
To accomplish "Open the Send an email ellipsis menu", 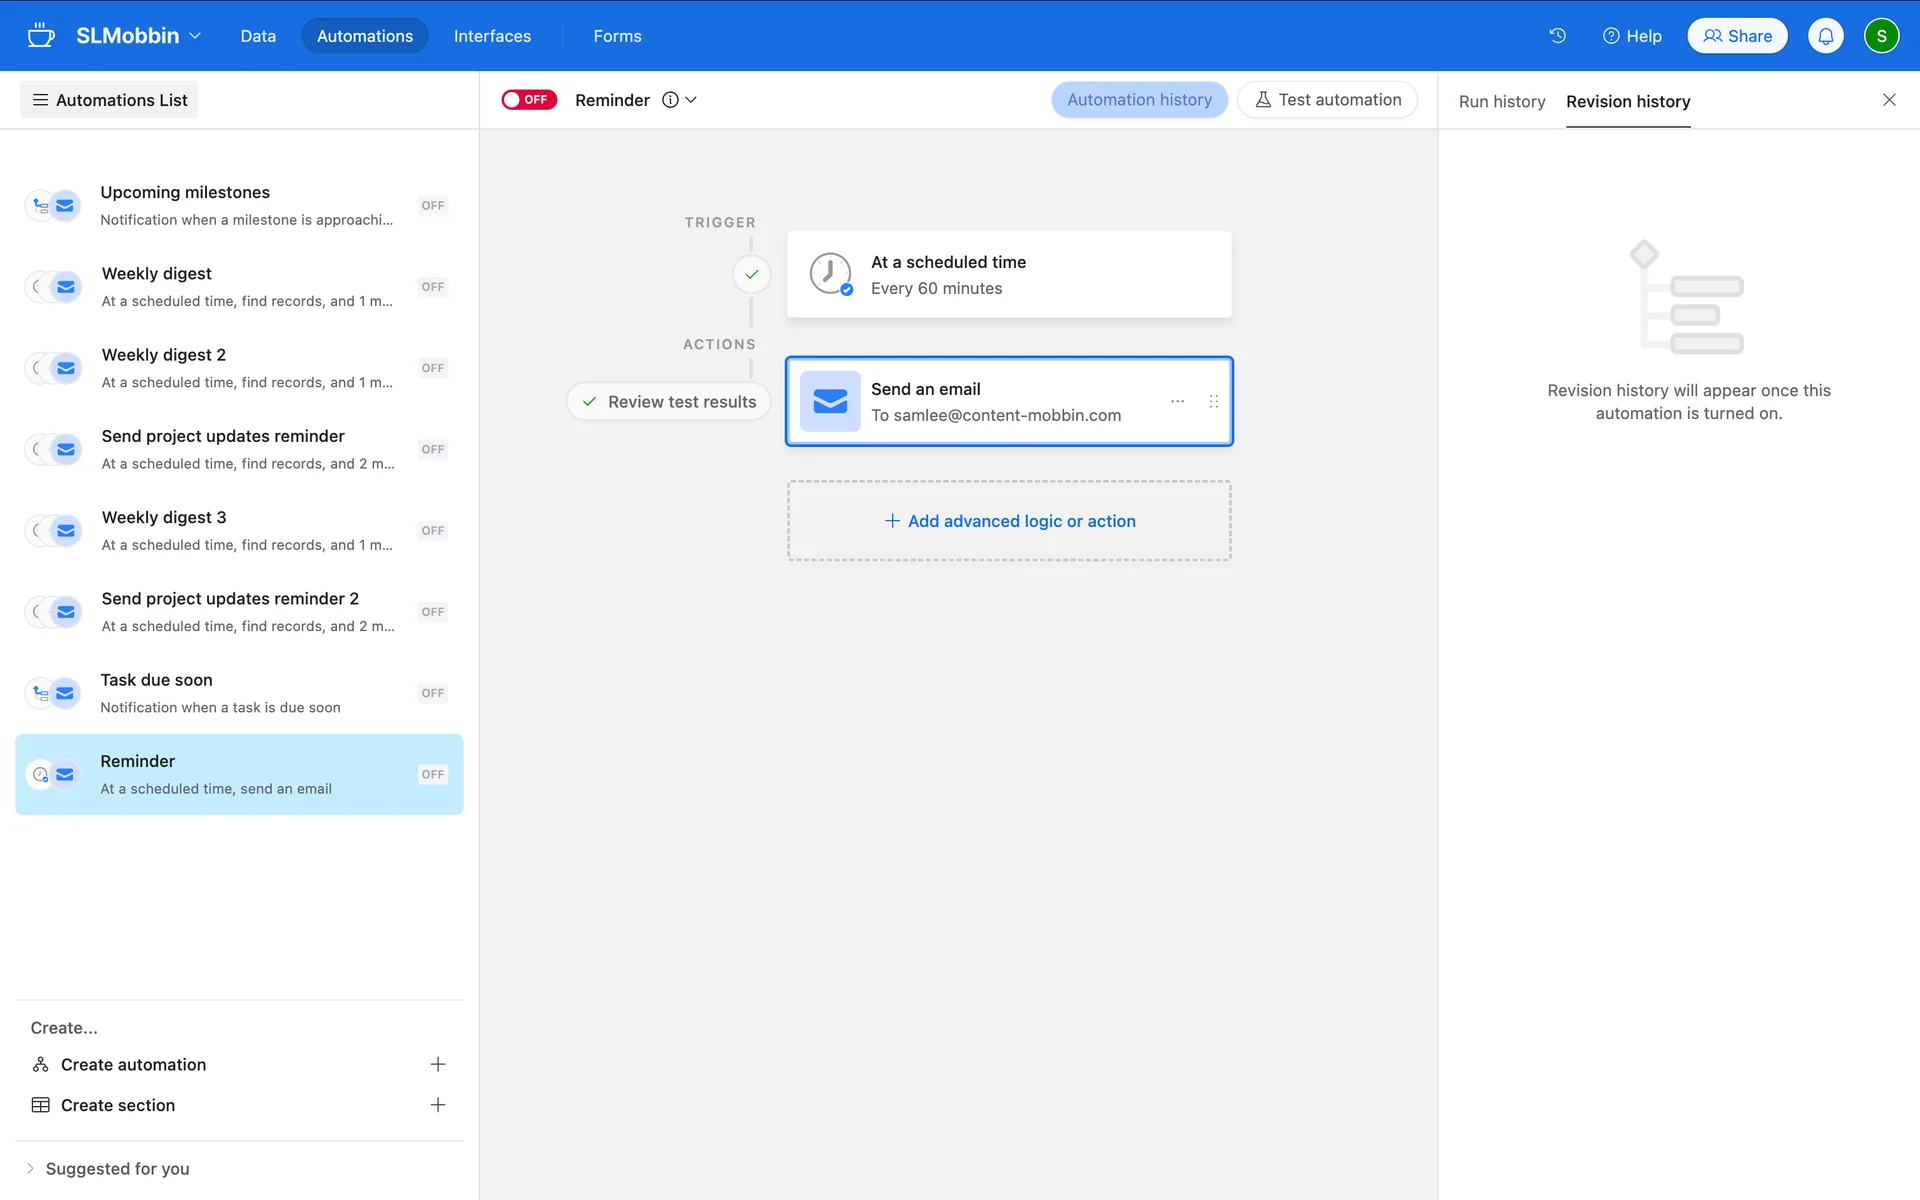I will pyautogui.click(x=1177, y=401).
